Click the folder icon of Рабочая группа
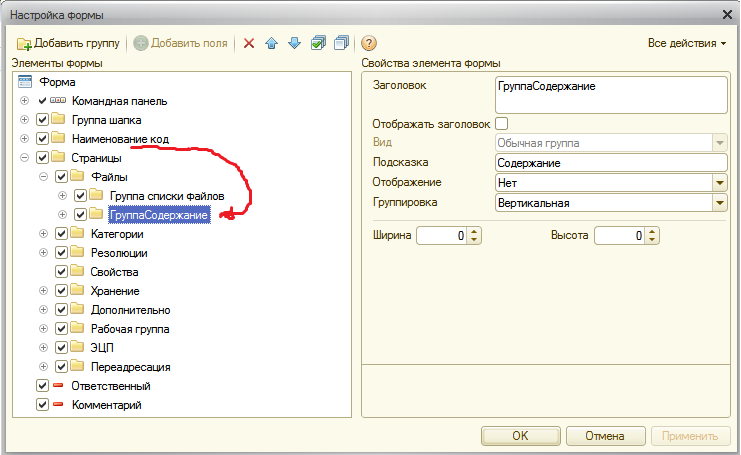This screenshot has width=741, height=455. (77, 327)
